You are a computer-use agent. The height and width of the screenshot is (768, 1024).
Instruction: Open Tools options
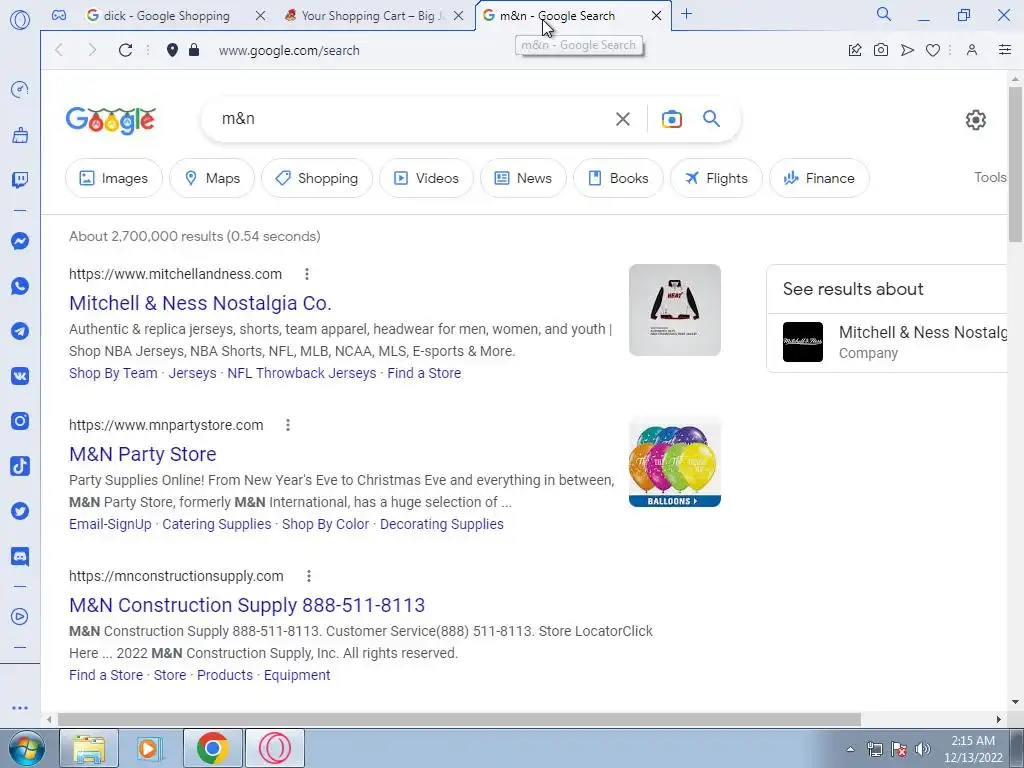(990, 178)
